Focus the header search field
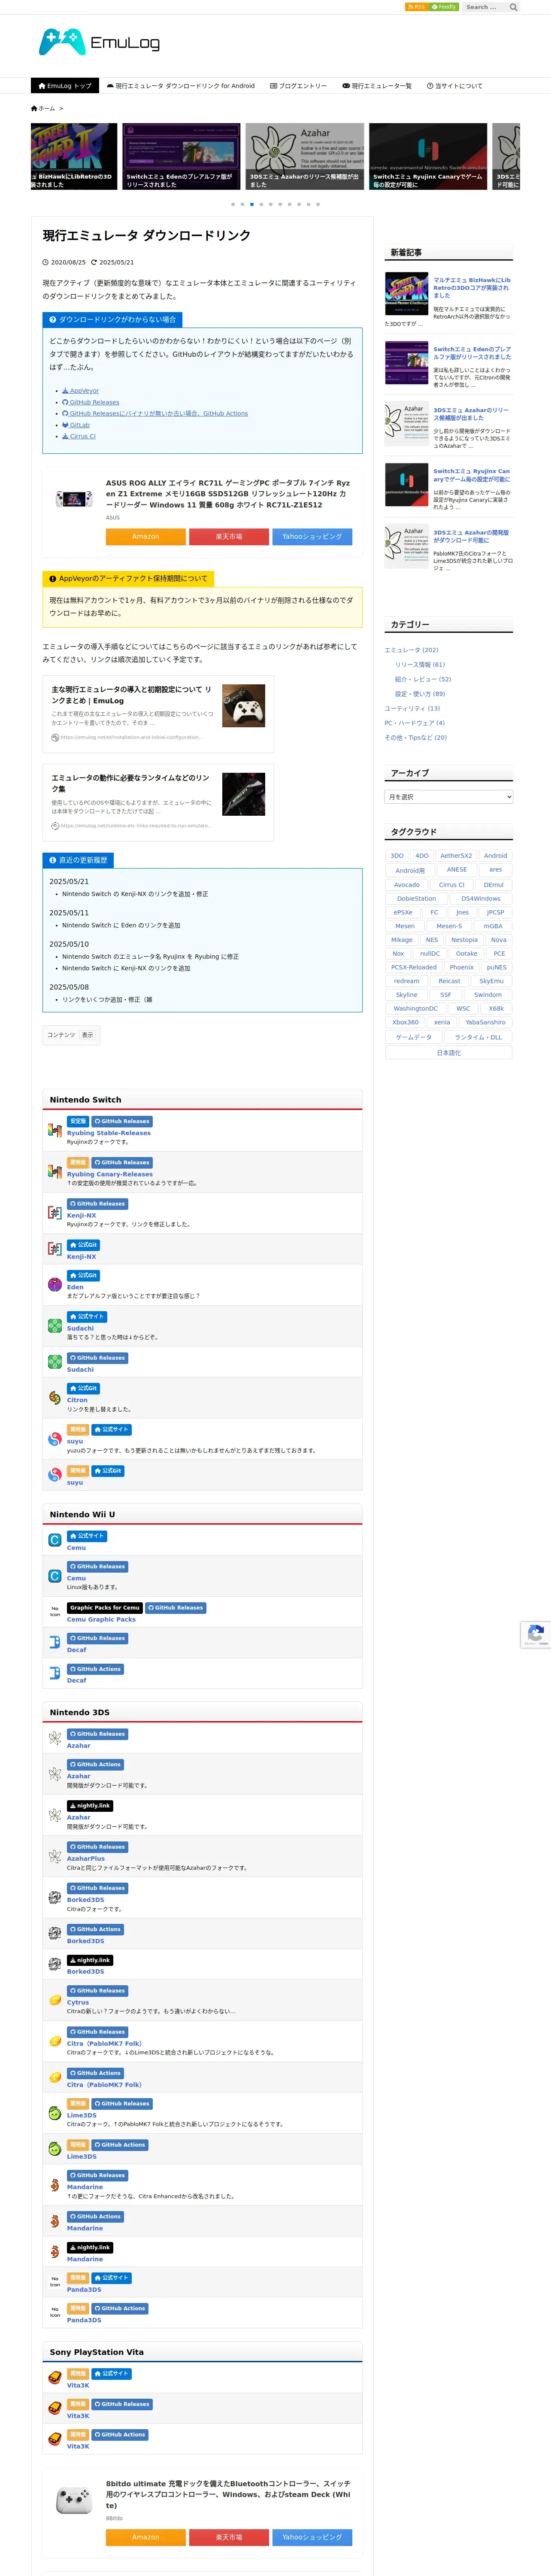This screenshot has width=551, height=2576. point(484,7)
